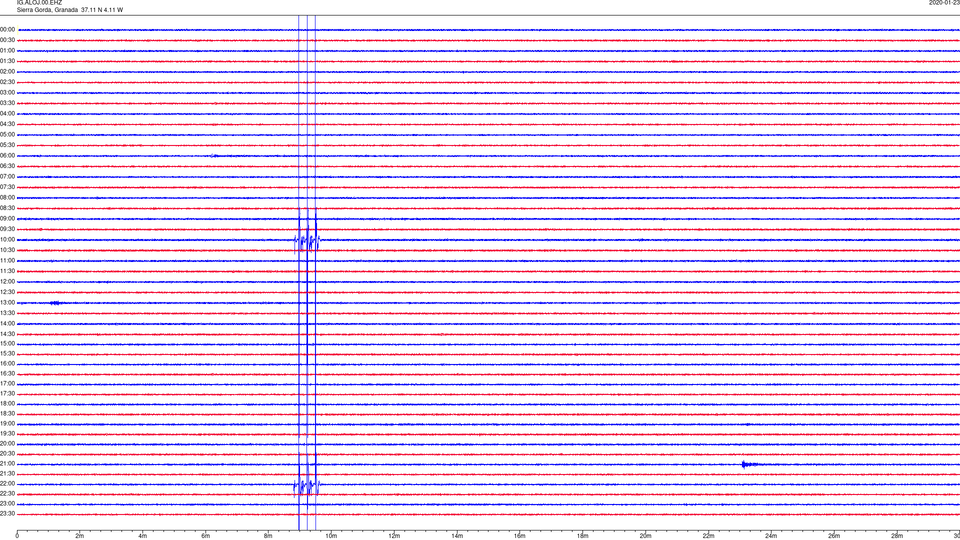Click the 19:00 time label
This screenshot has height=540, width=960.
pos(7,424)
